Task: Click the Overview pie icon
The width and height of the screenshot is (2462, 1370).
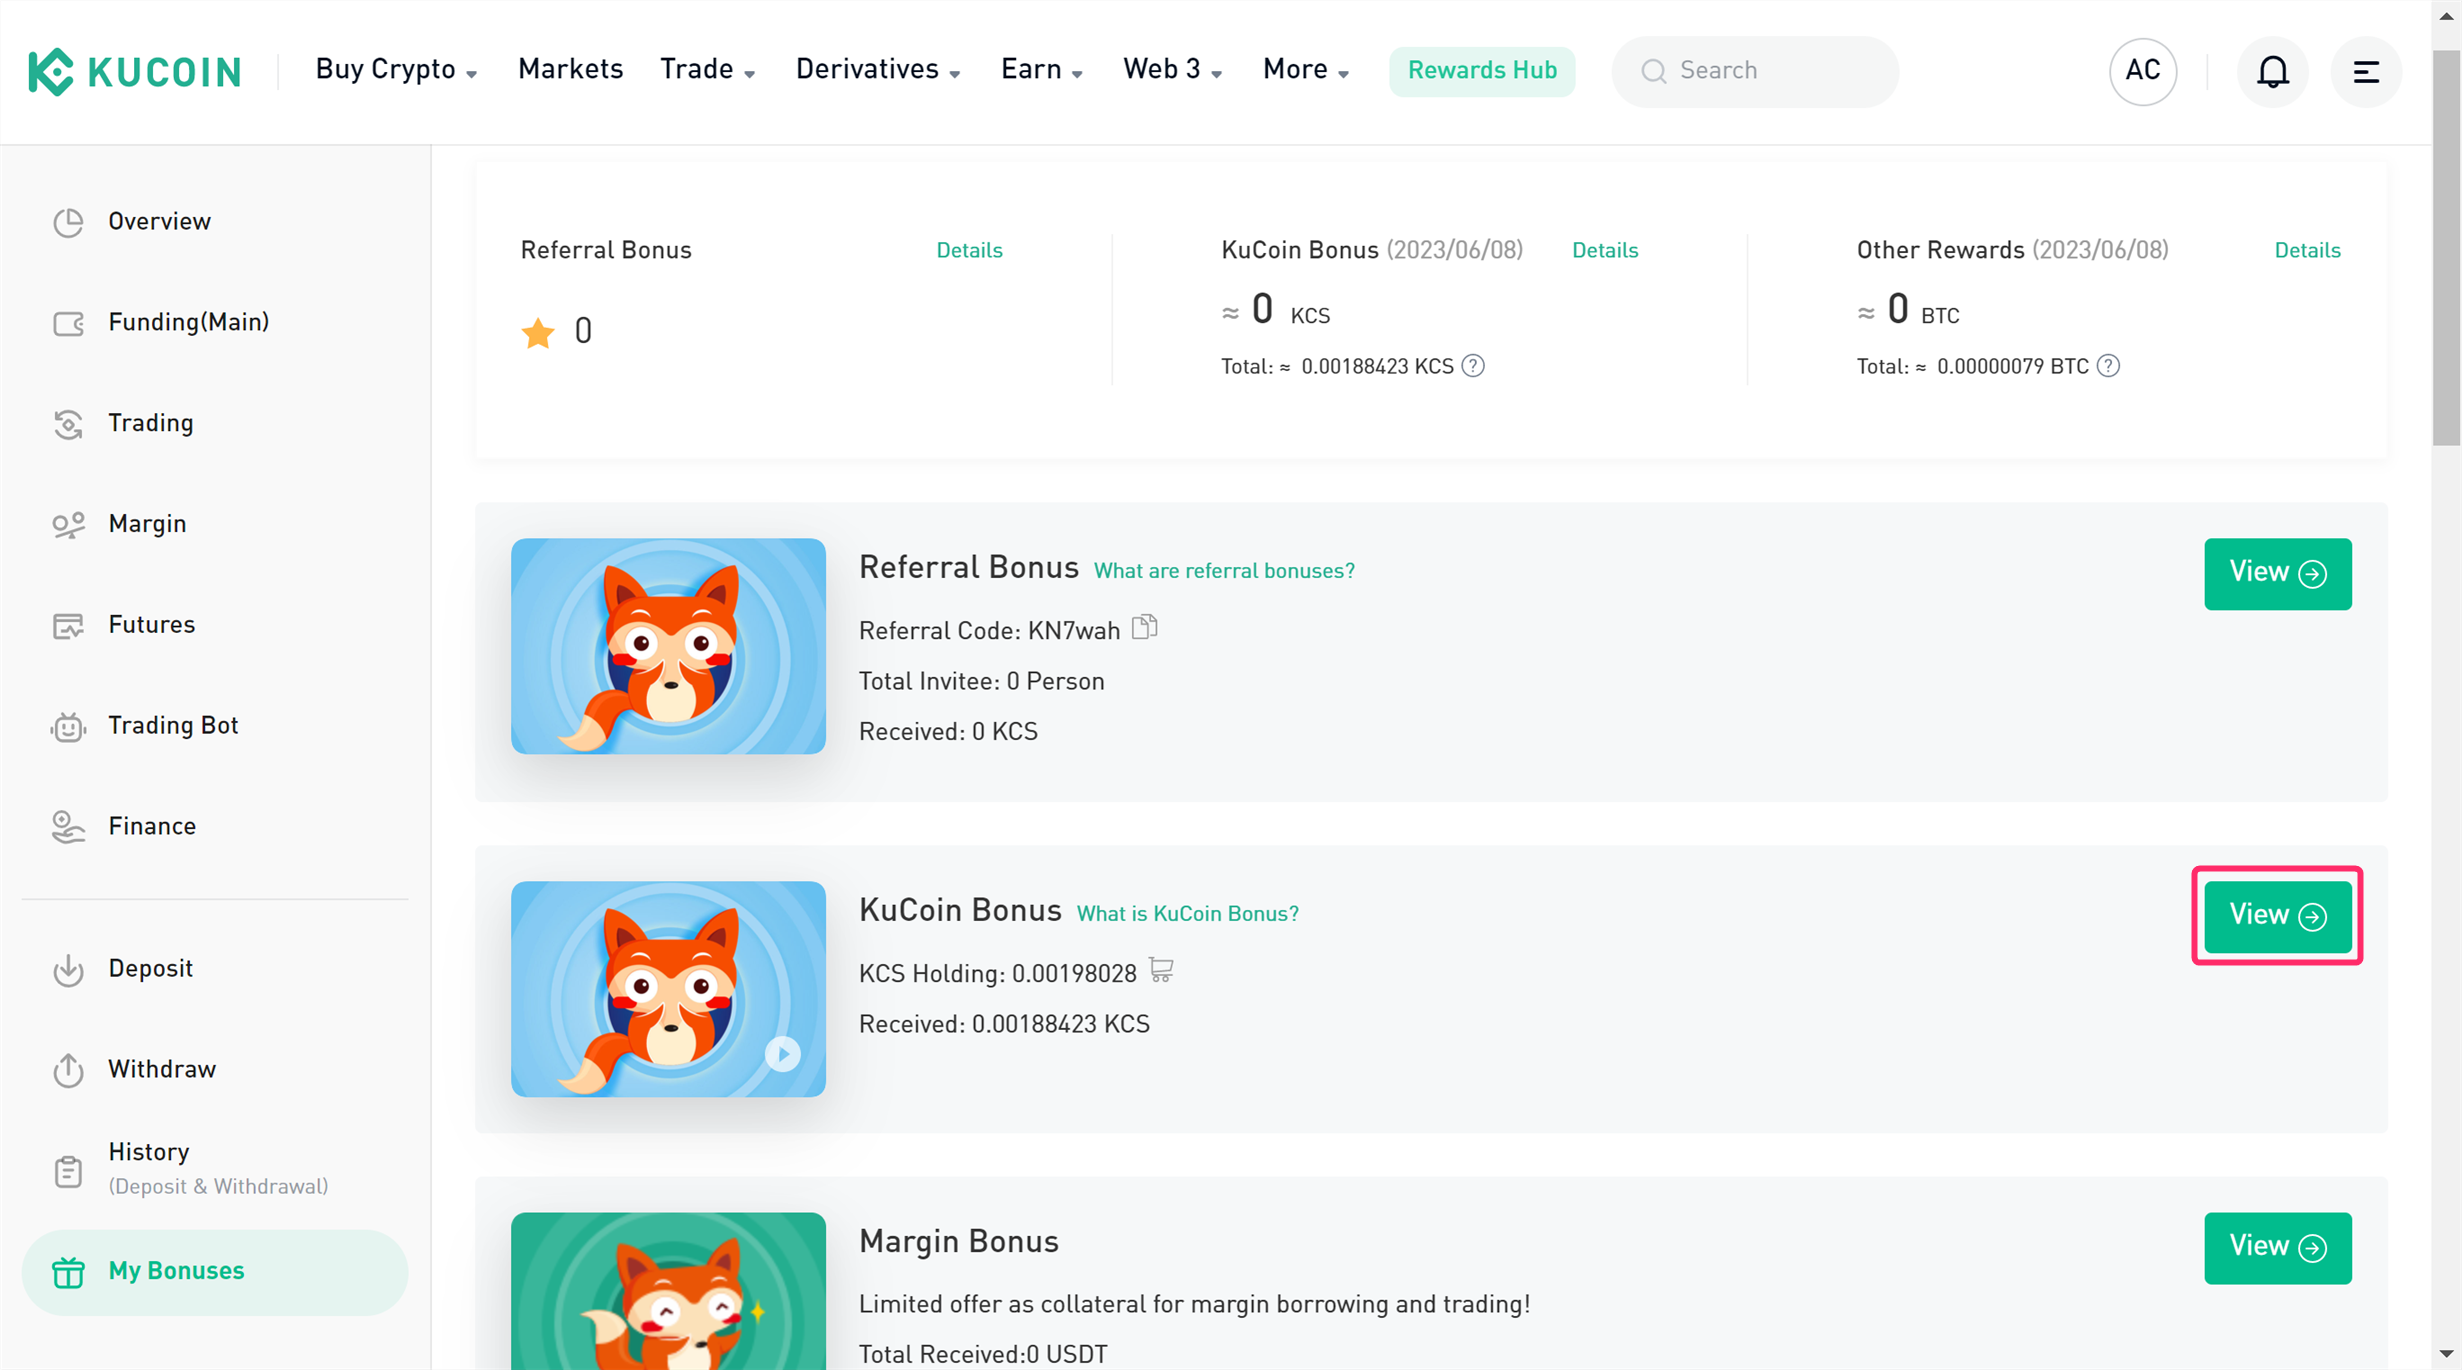Action: pyautogui.click(x=68, y=222)
